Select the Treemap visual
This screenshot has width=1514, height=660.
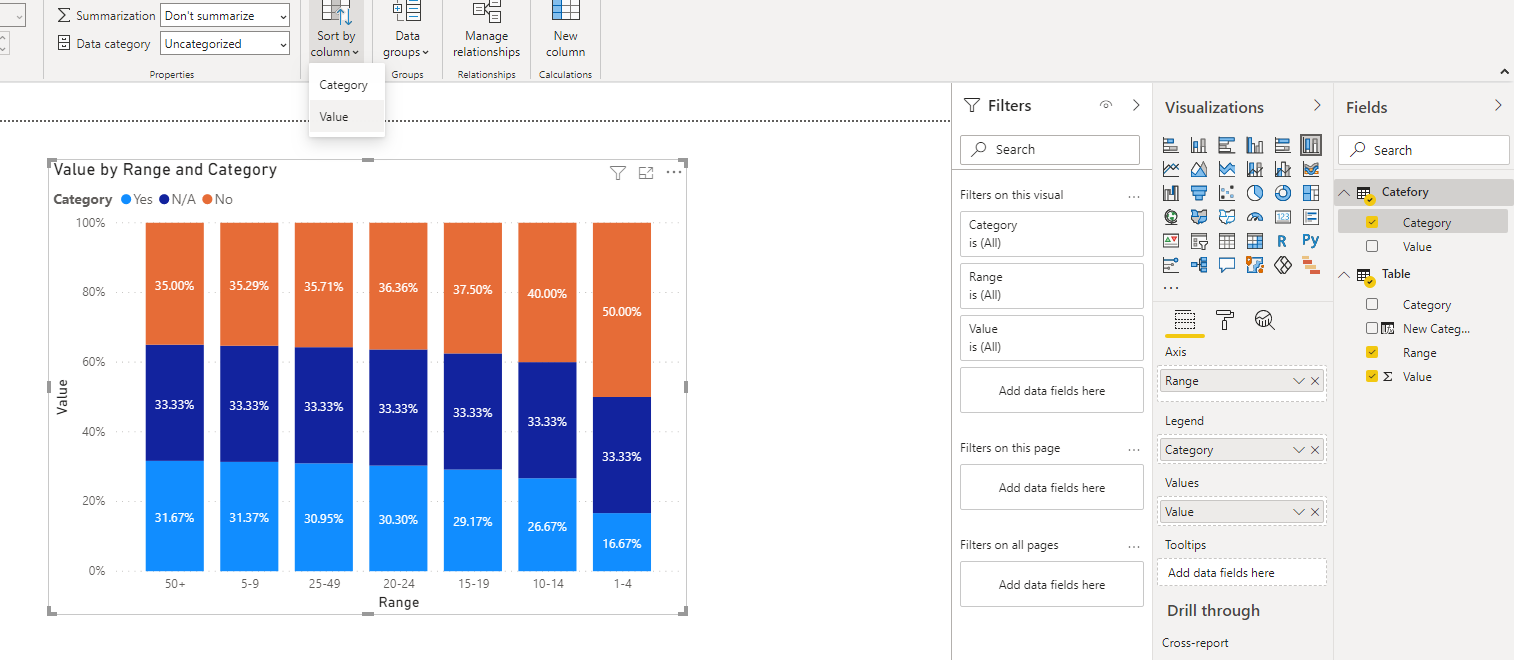click(1311, 193)
